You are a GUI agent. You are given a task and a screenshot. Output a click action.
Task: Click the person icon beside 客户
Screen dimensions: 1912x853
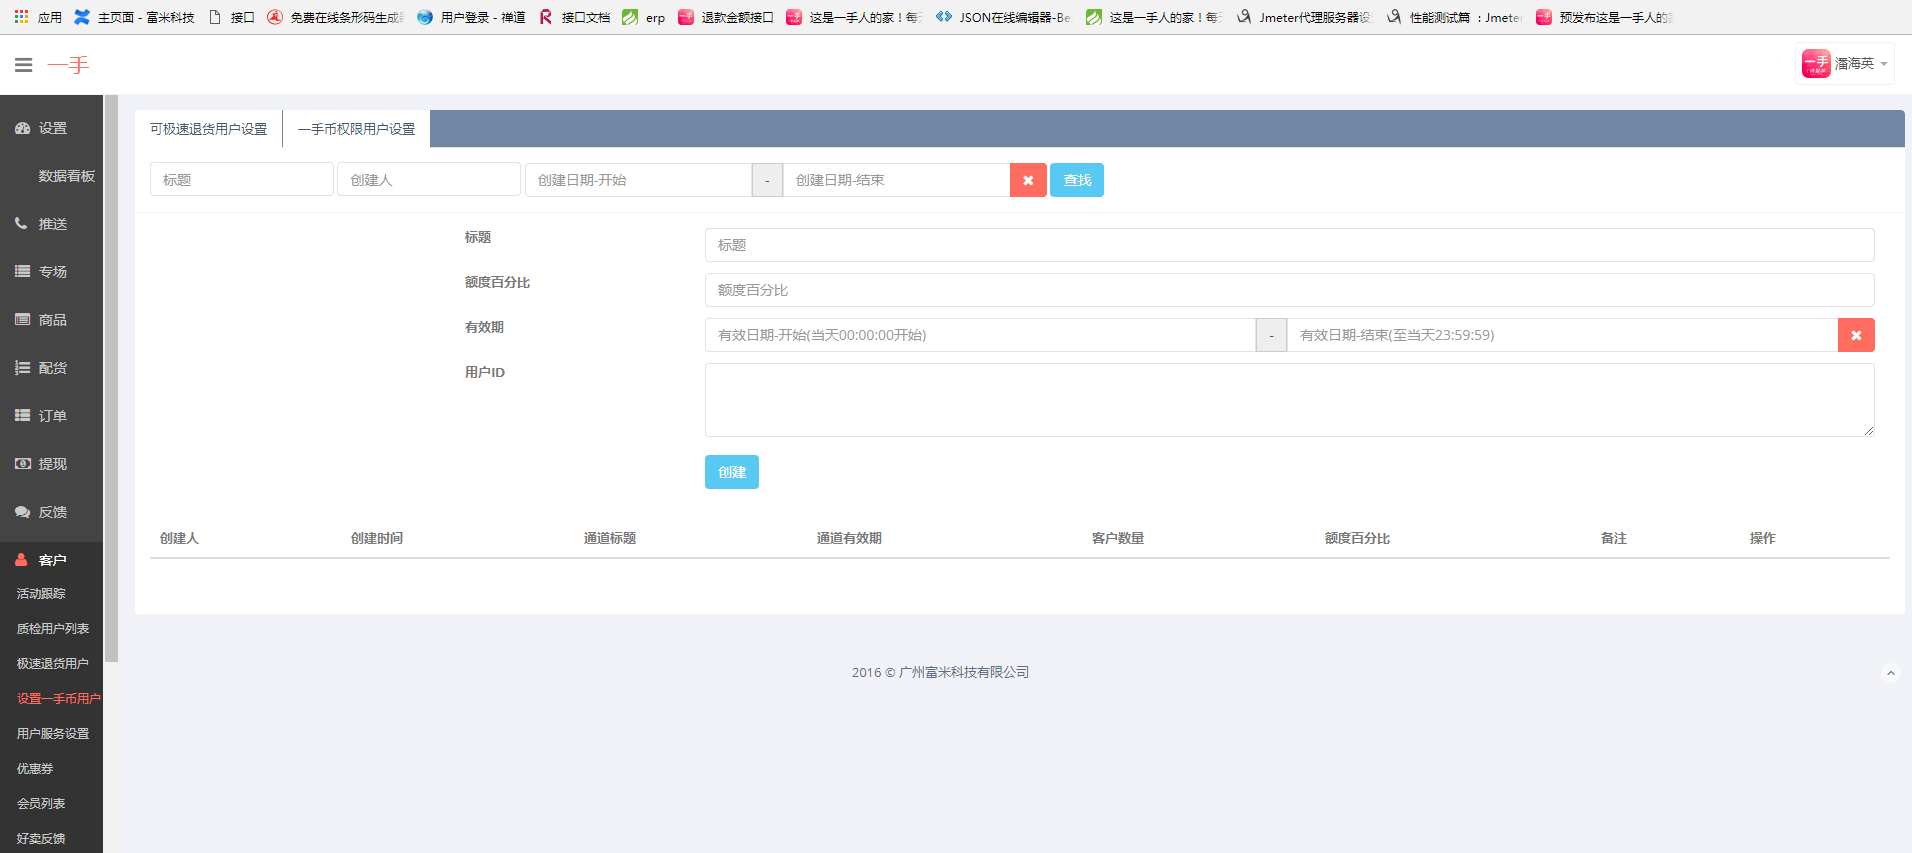coord(21,560)
